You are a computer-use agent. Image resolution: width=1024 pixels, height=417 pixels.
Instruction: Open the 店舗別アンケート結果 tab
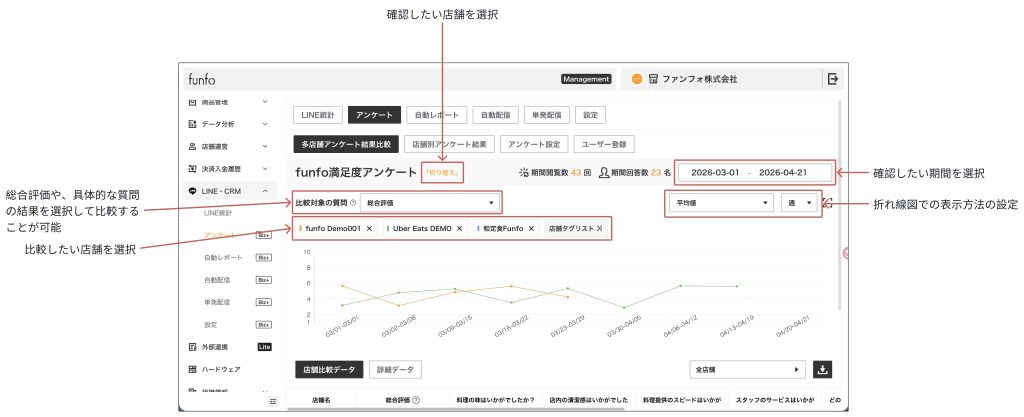tap(449, 143)
